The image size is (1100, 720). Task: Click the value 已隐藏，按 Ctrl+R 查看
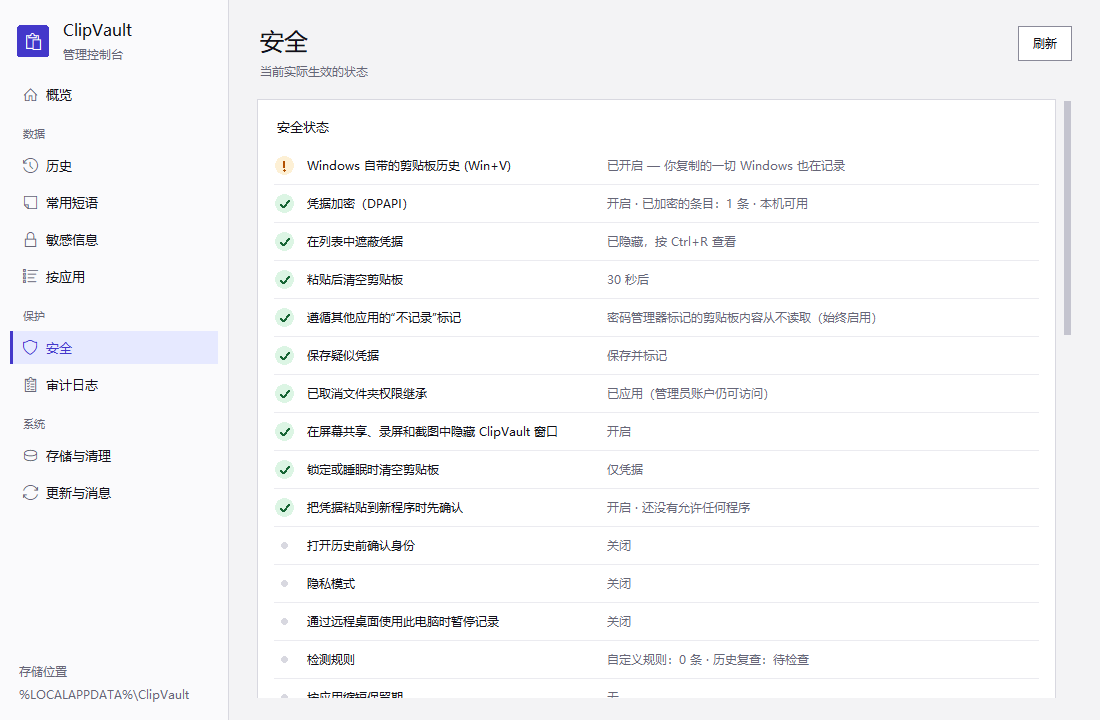tap(671, 241)
